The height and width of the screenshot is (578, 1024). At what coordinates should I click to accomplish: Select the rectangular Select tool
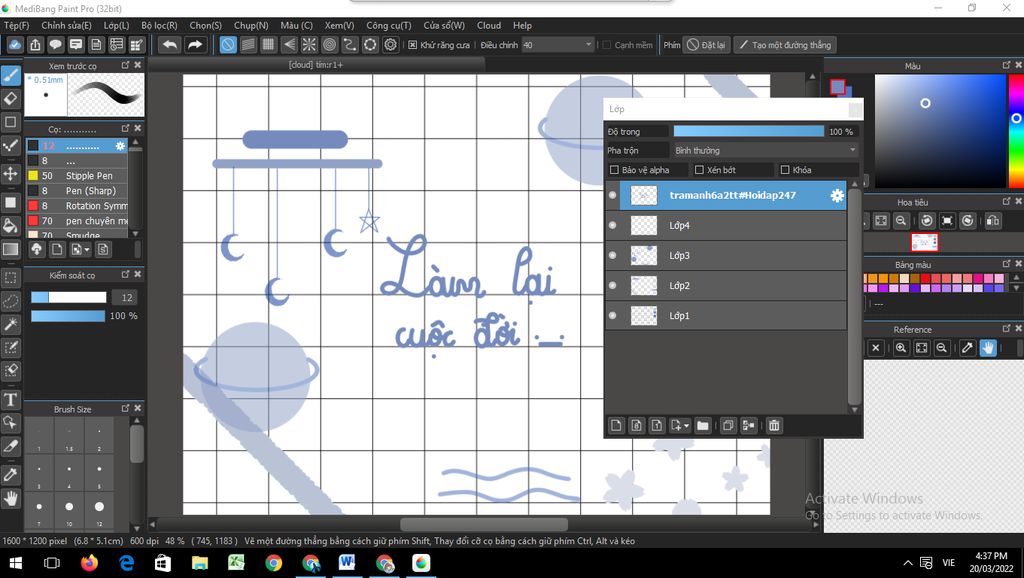point(10,278)
